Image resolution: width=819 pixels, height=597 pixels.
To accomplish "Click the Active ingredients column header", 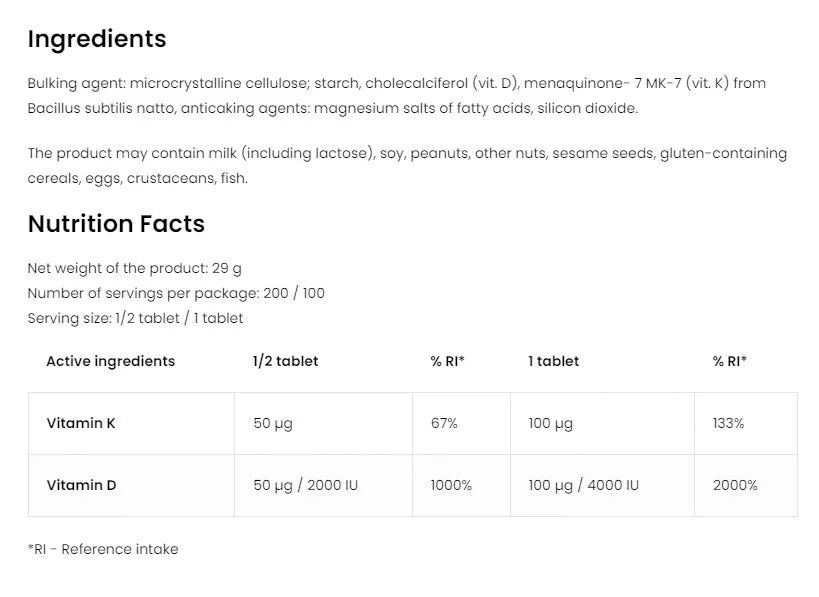I will (111, 361).
